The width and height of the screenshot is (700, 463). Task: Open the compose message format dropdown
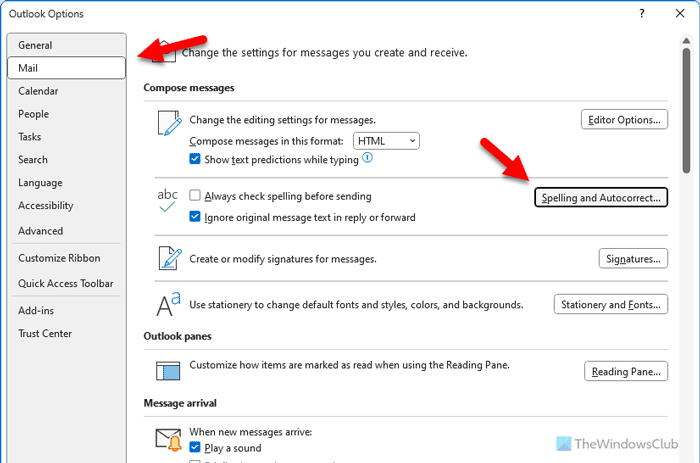coord(387,141)
